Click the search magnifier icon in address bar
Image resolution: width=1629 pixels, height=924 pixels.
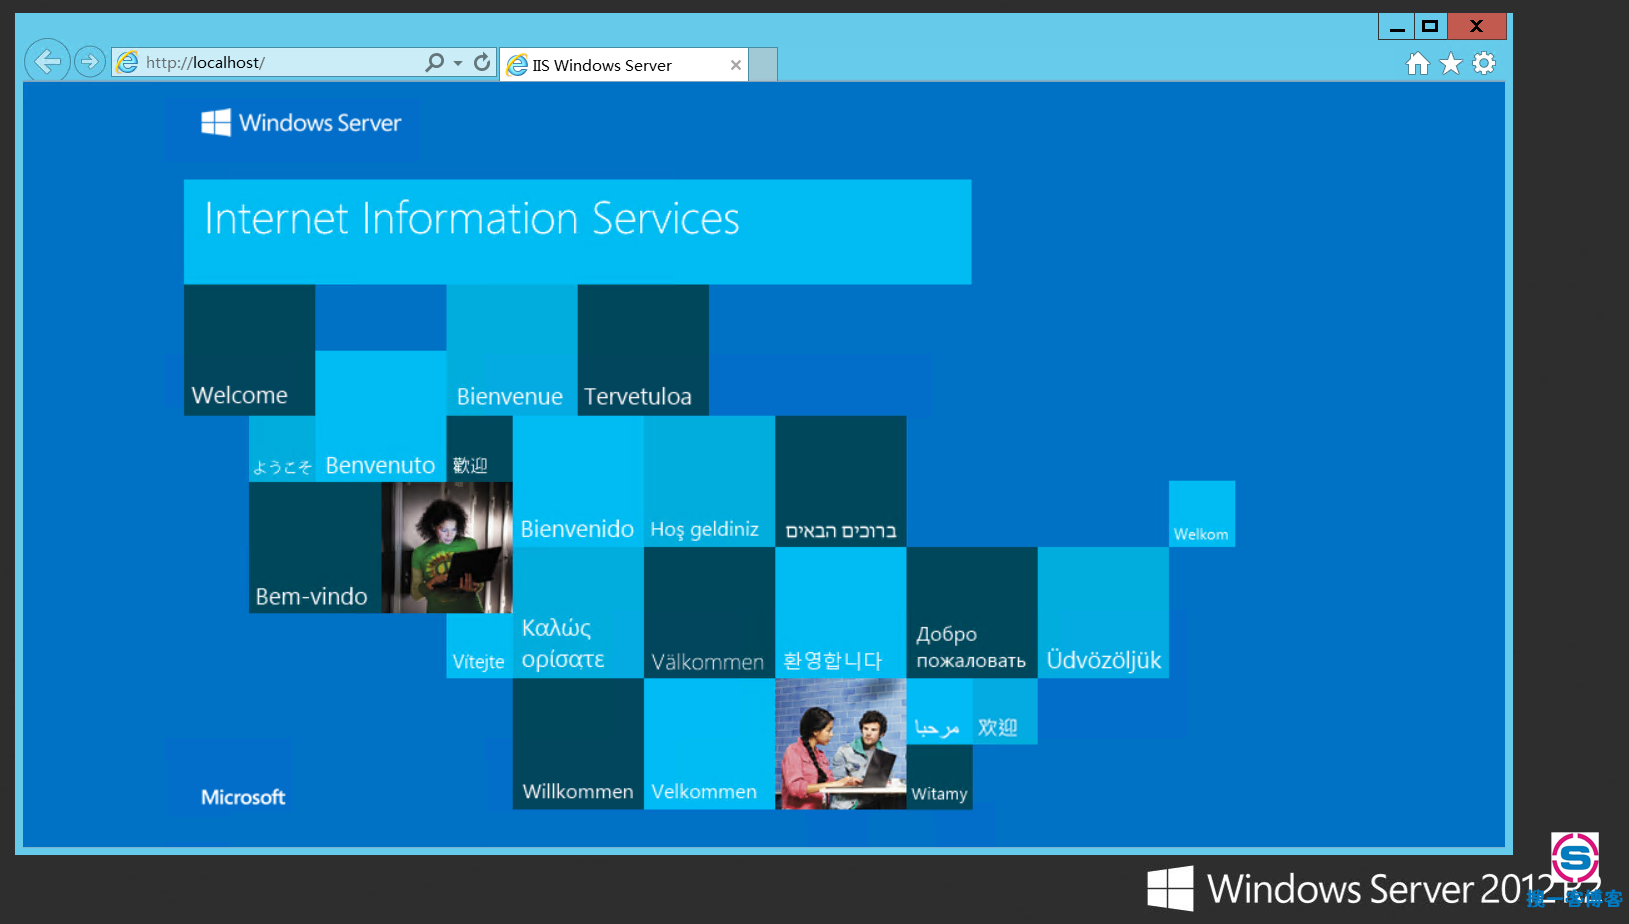tap(434, 62)
